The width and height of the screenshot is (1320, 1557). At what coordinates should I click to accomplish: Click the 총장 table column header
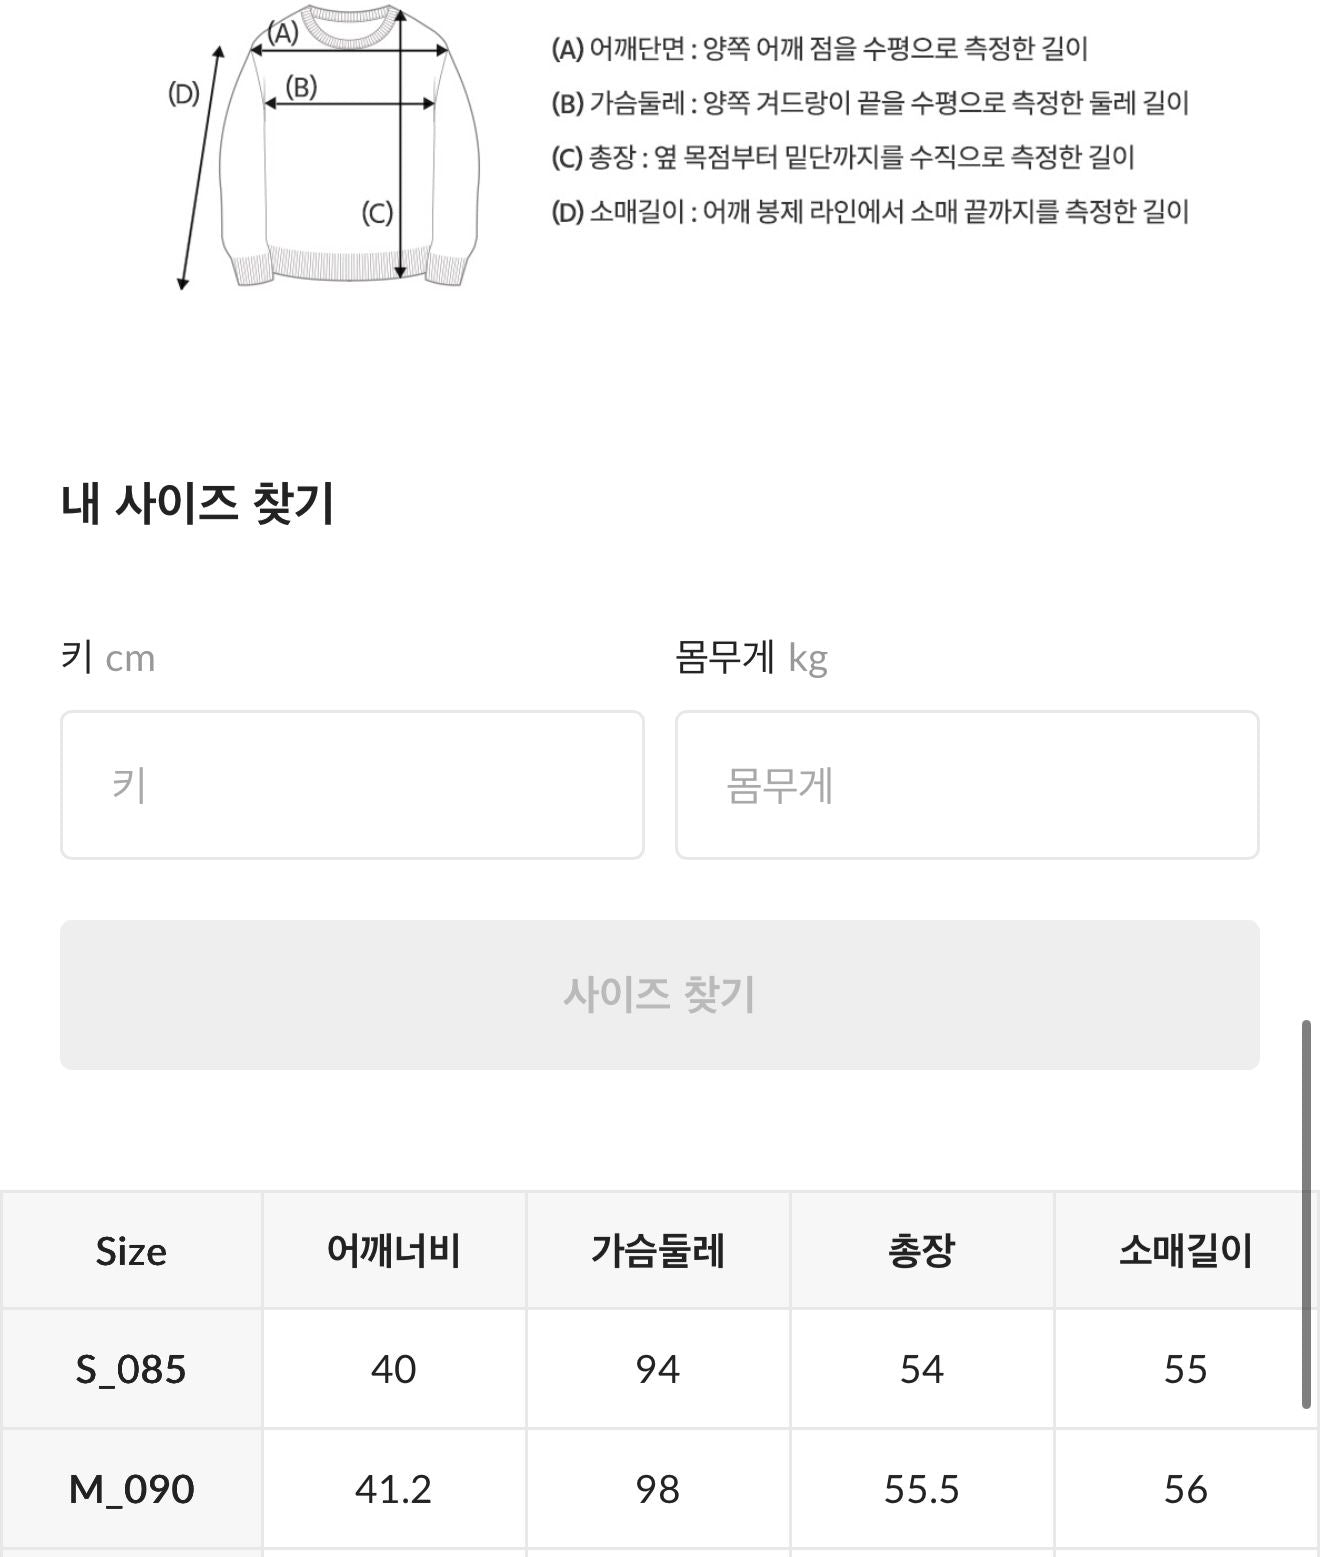coord(921,1251)
